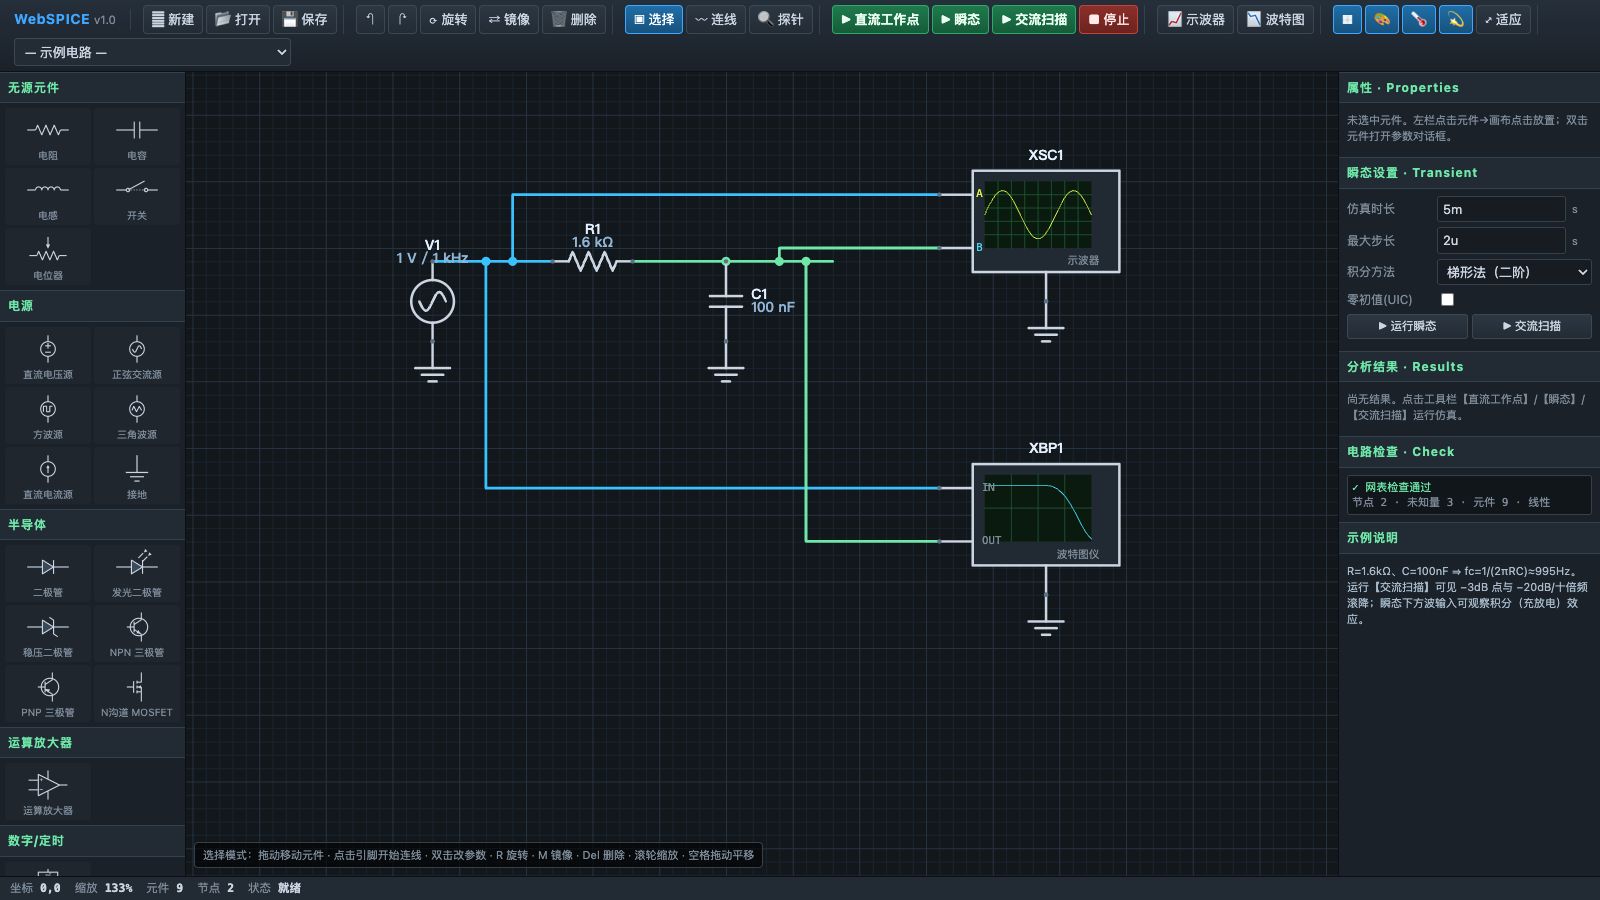Click the 适应 fit-to-view button
This screenshot has width=1600, height=900.
tap(1502, 19)
